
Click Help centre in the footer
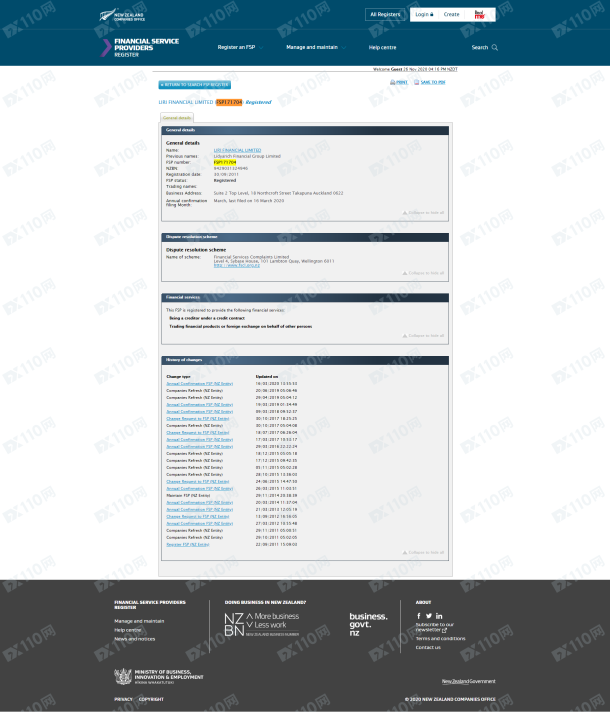click(x=128, y=630)
